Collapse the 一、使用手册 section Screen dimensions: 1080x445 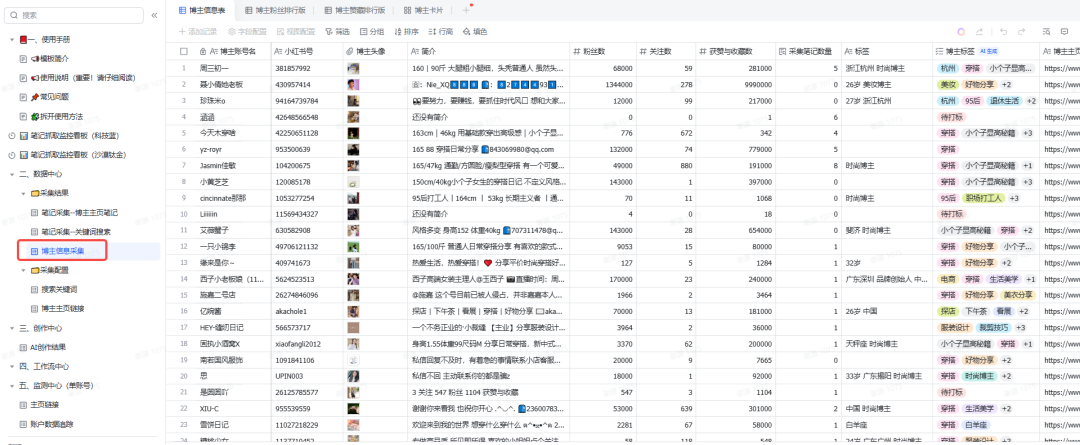[12, 40]
